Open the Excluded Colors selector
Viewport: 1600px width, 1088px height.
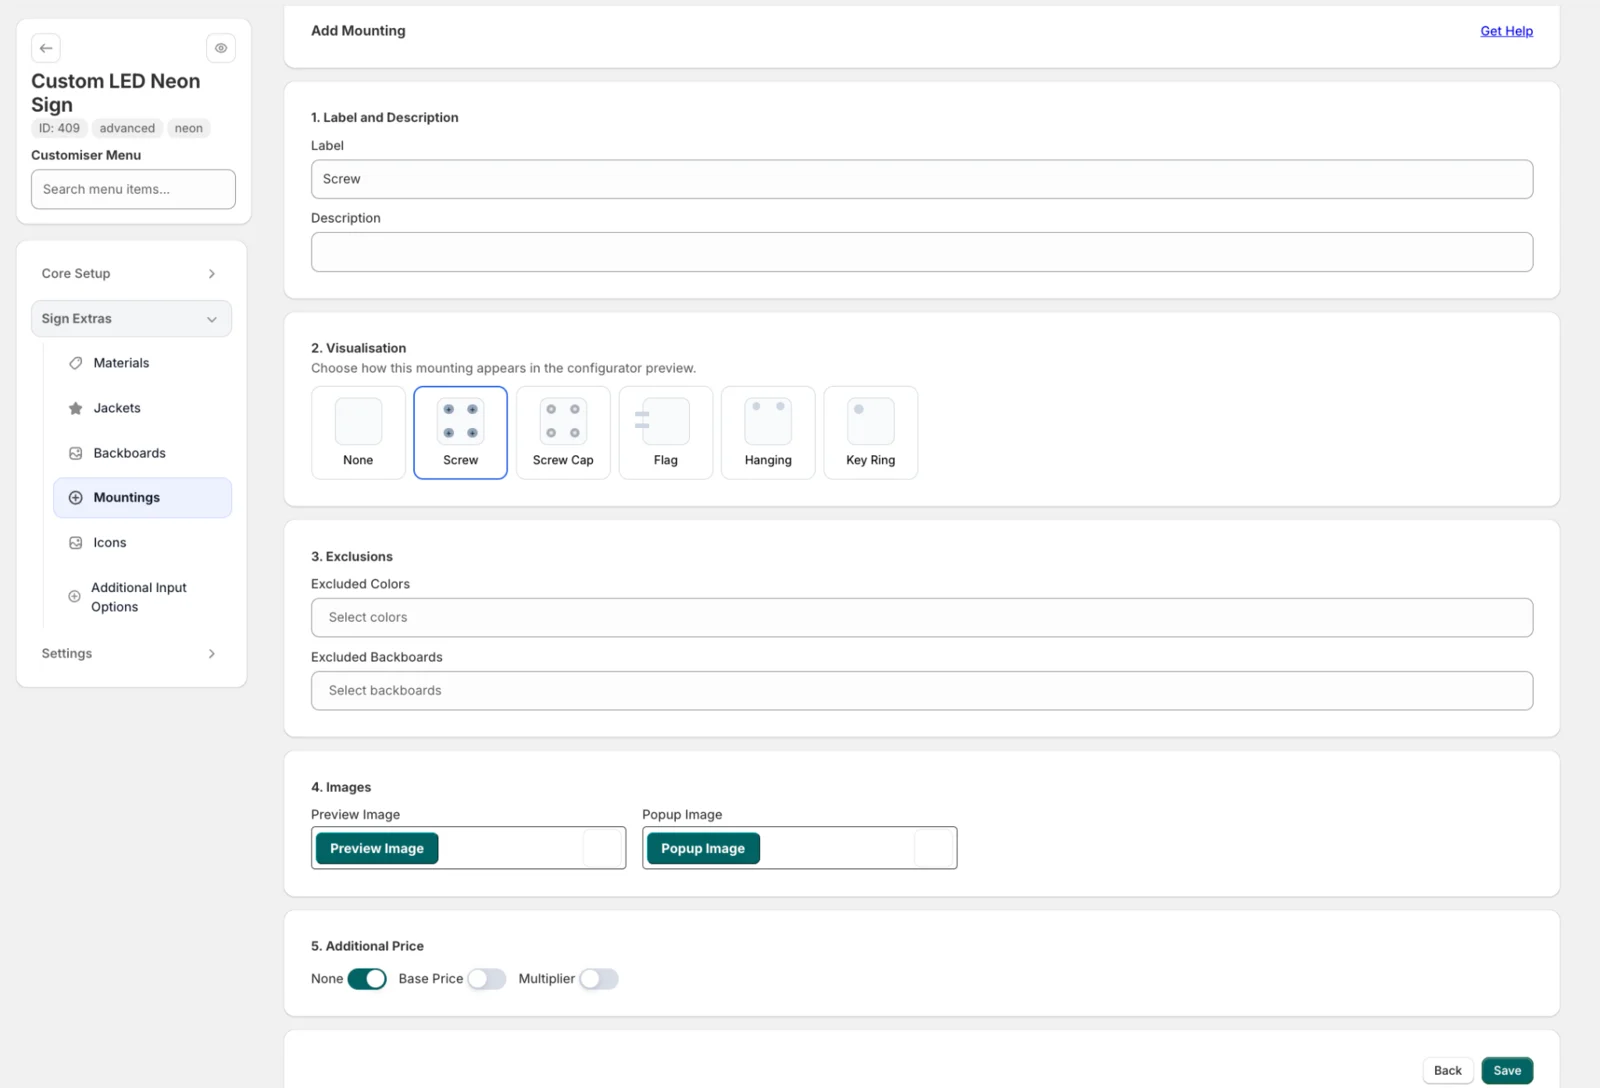click(x=922, y=618)
